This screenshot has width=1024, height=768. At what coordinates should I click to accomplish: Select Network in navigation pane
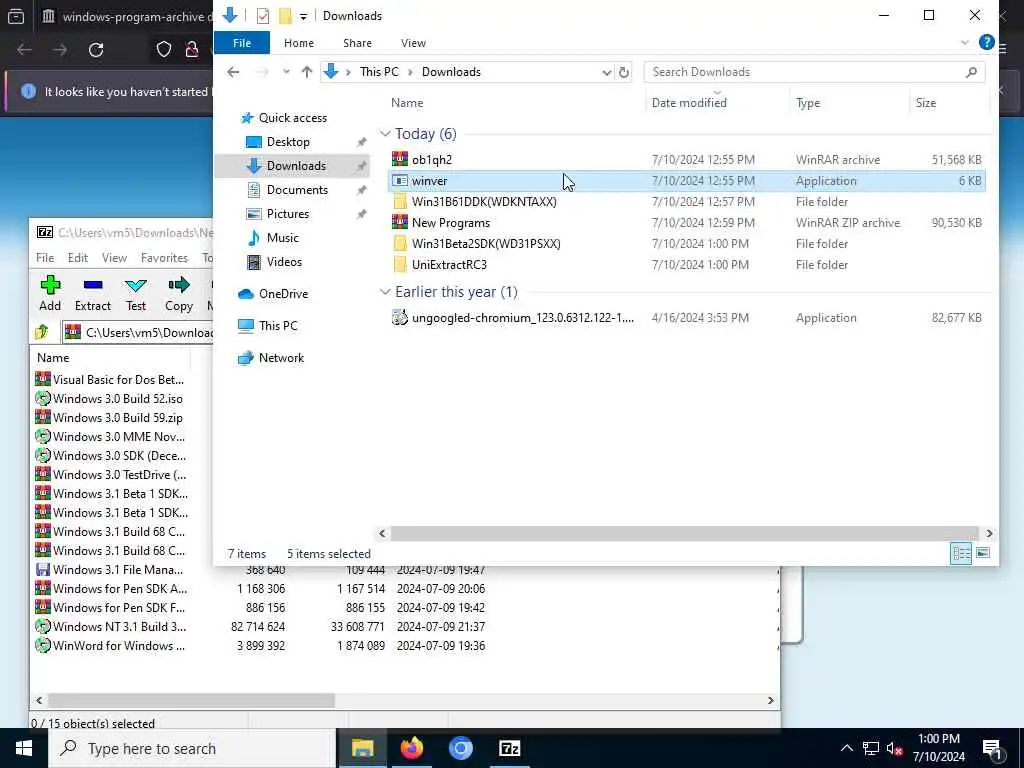[x=281, y=358]
